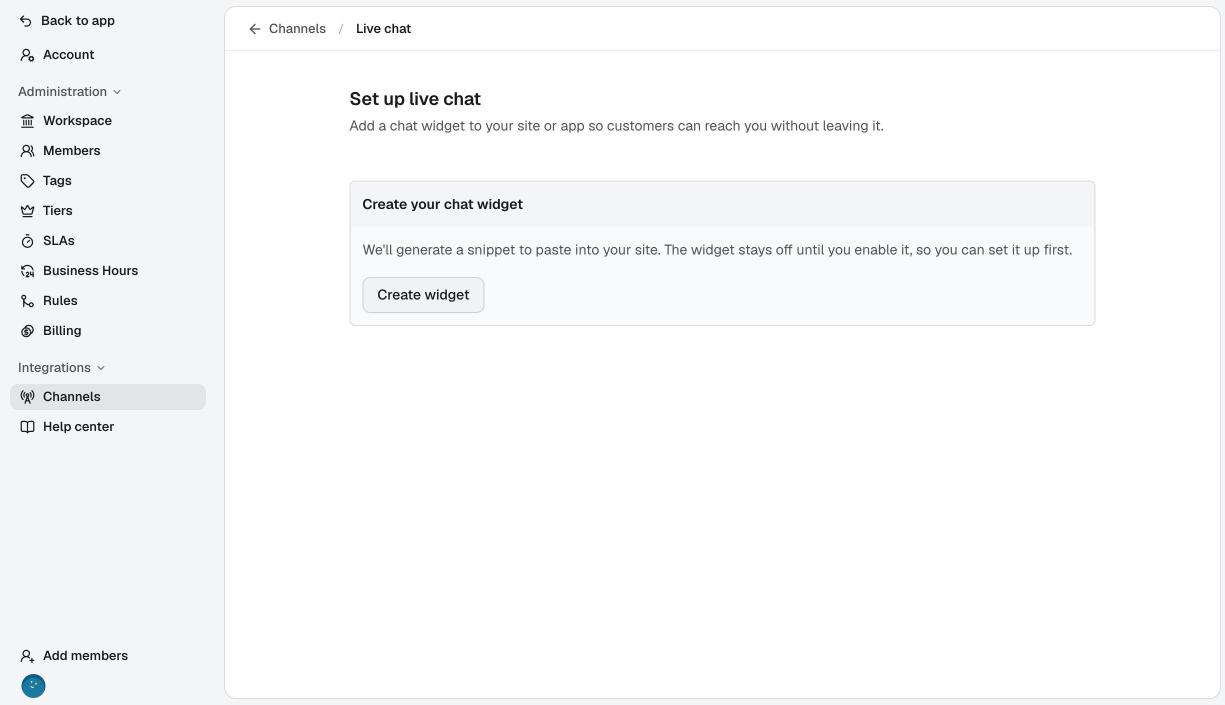Click the Set up live chat heading
The height and width of the screenshot is (705, 1225).
click(415, 99)
